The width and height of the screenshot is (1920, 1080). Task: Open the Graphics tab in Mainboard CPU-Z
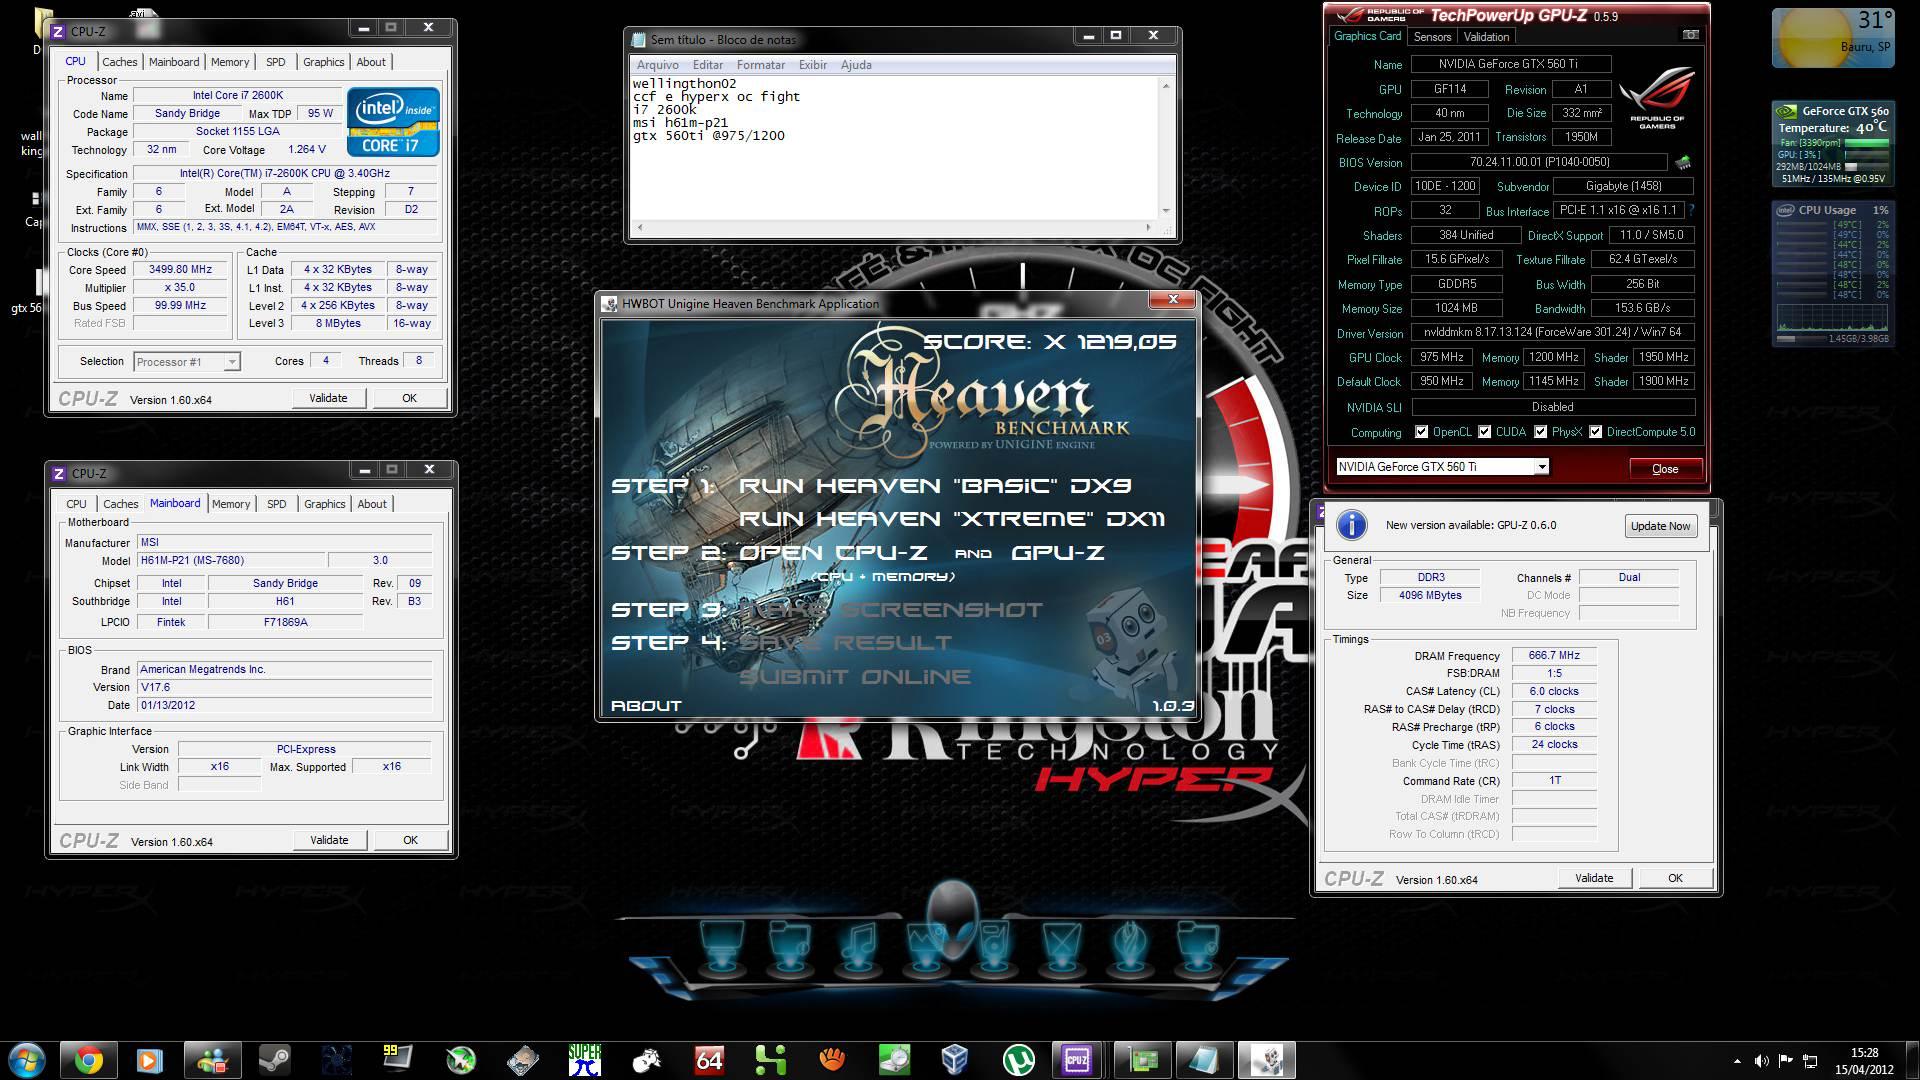coord(324,504)
